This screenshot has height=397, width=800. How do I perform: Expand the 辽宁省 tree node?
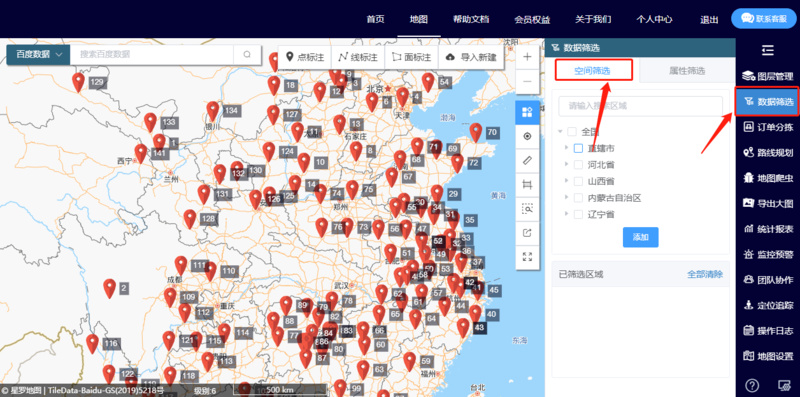566,214
